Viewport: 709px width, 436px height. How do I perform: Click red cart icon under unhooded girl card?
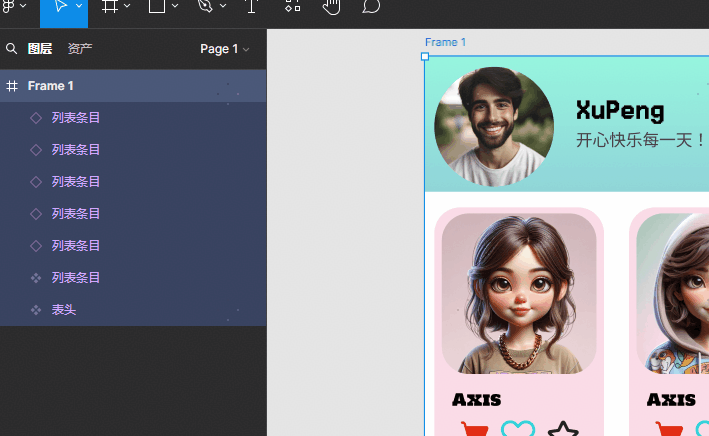click(474, 429)
